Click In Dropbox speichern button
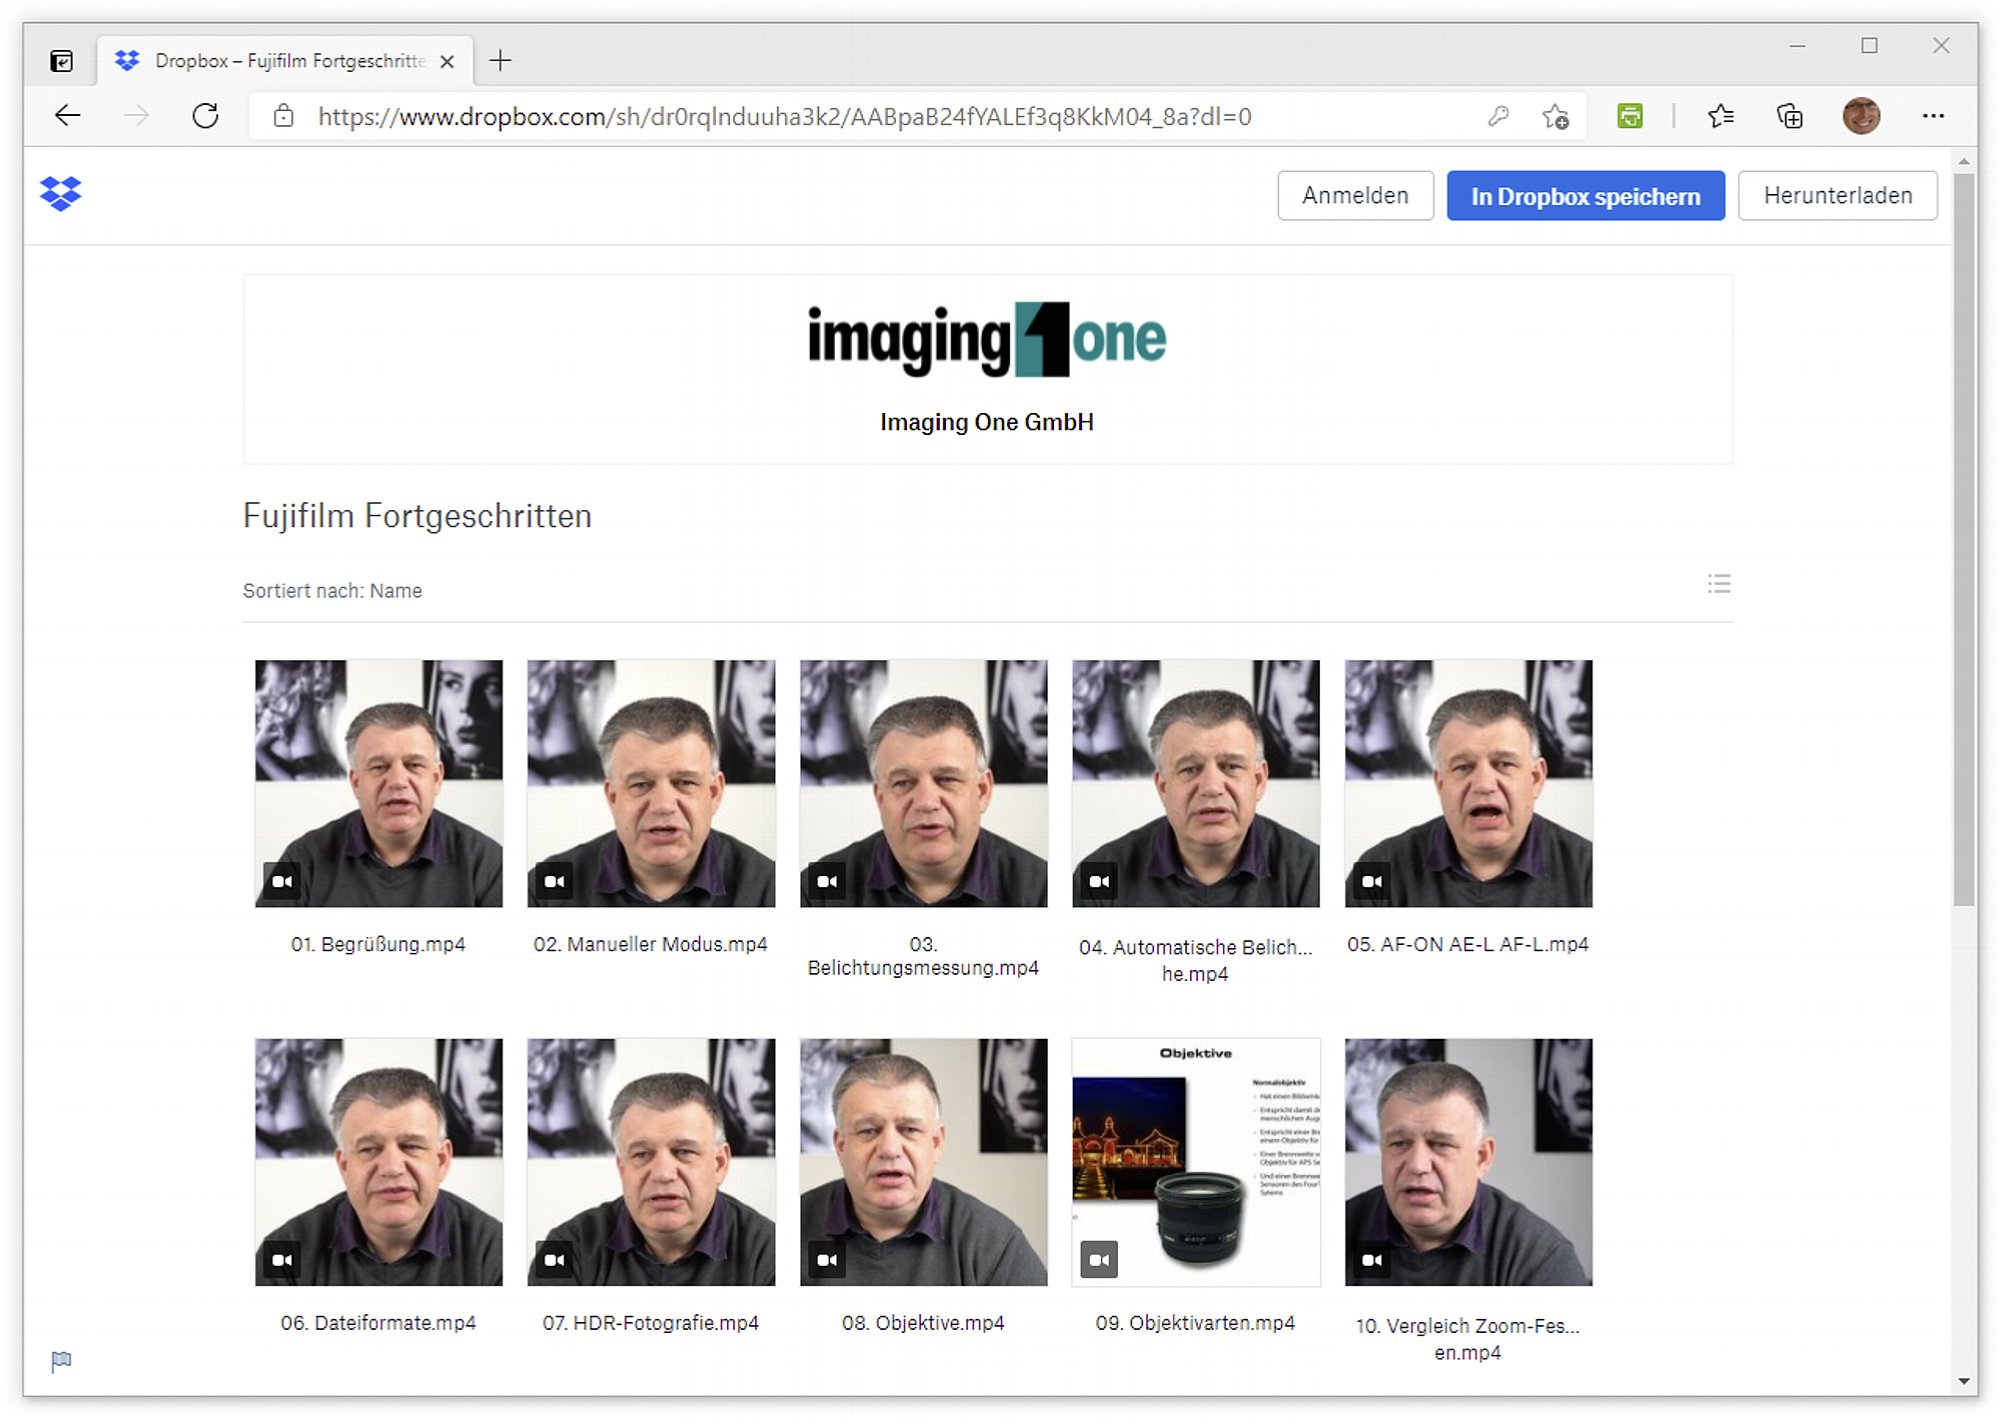Viewport: 2000px width, 1419px height. pos(1585,196)
